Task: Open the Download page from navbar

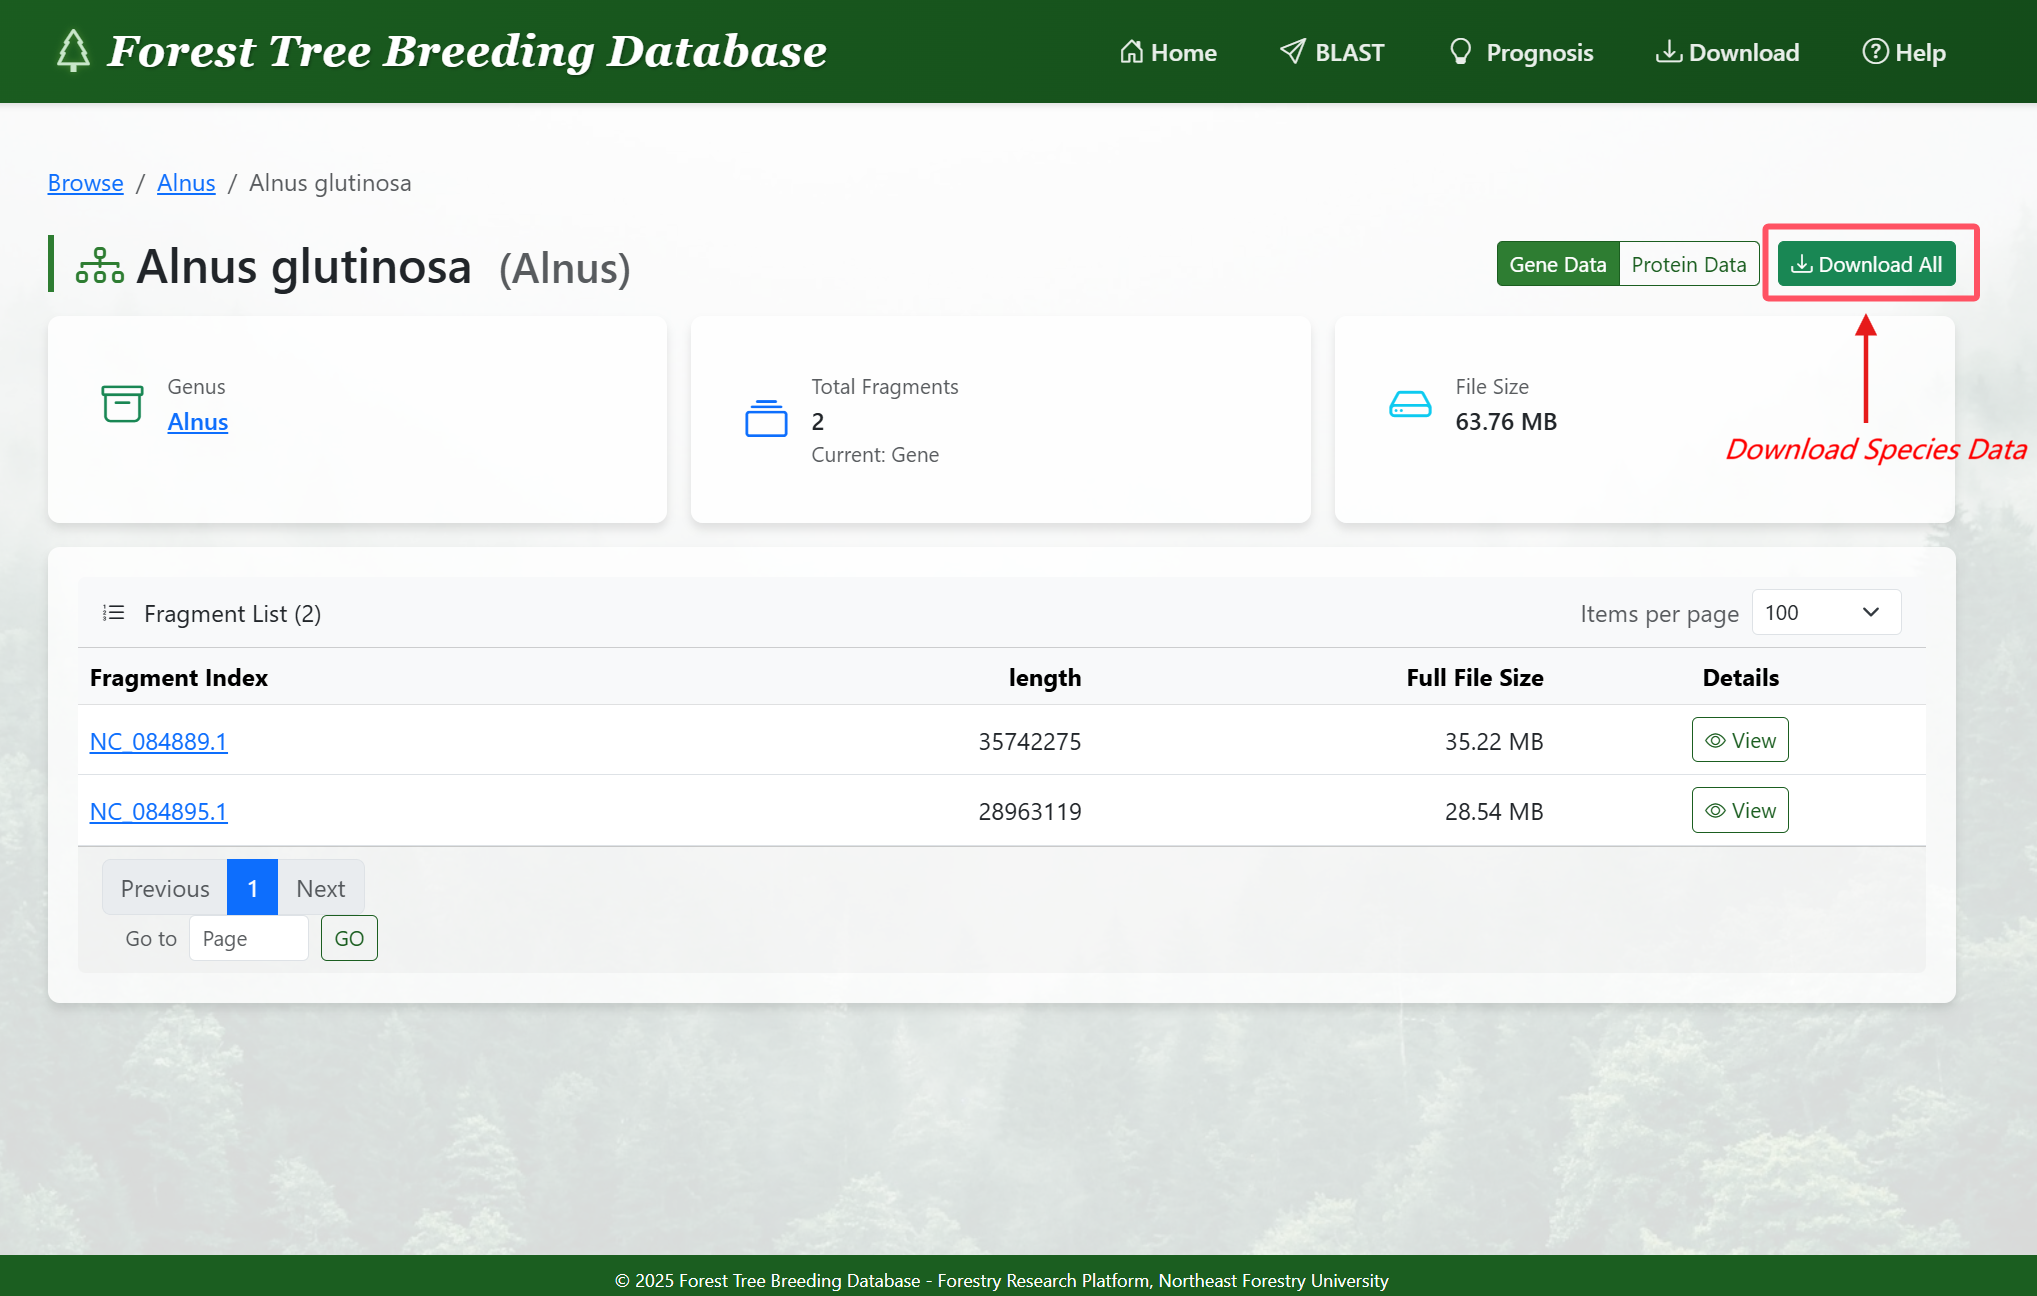Action: click(1727, 52)
